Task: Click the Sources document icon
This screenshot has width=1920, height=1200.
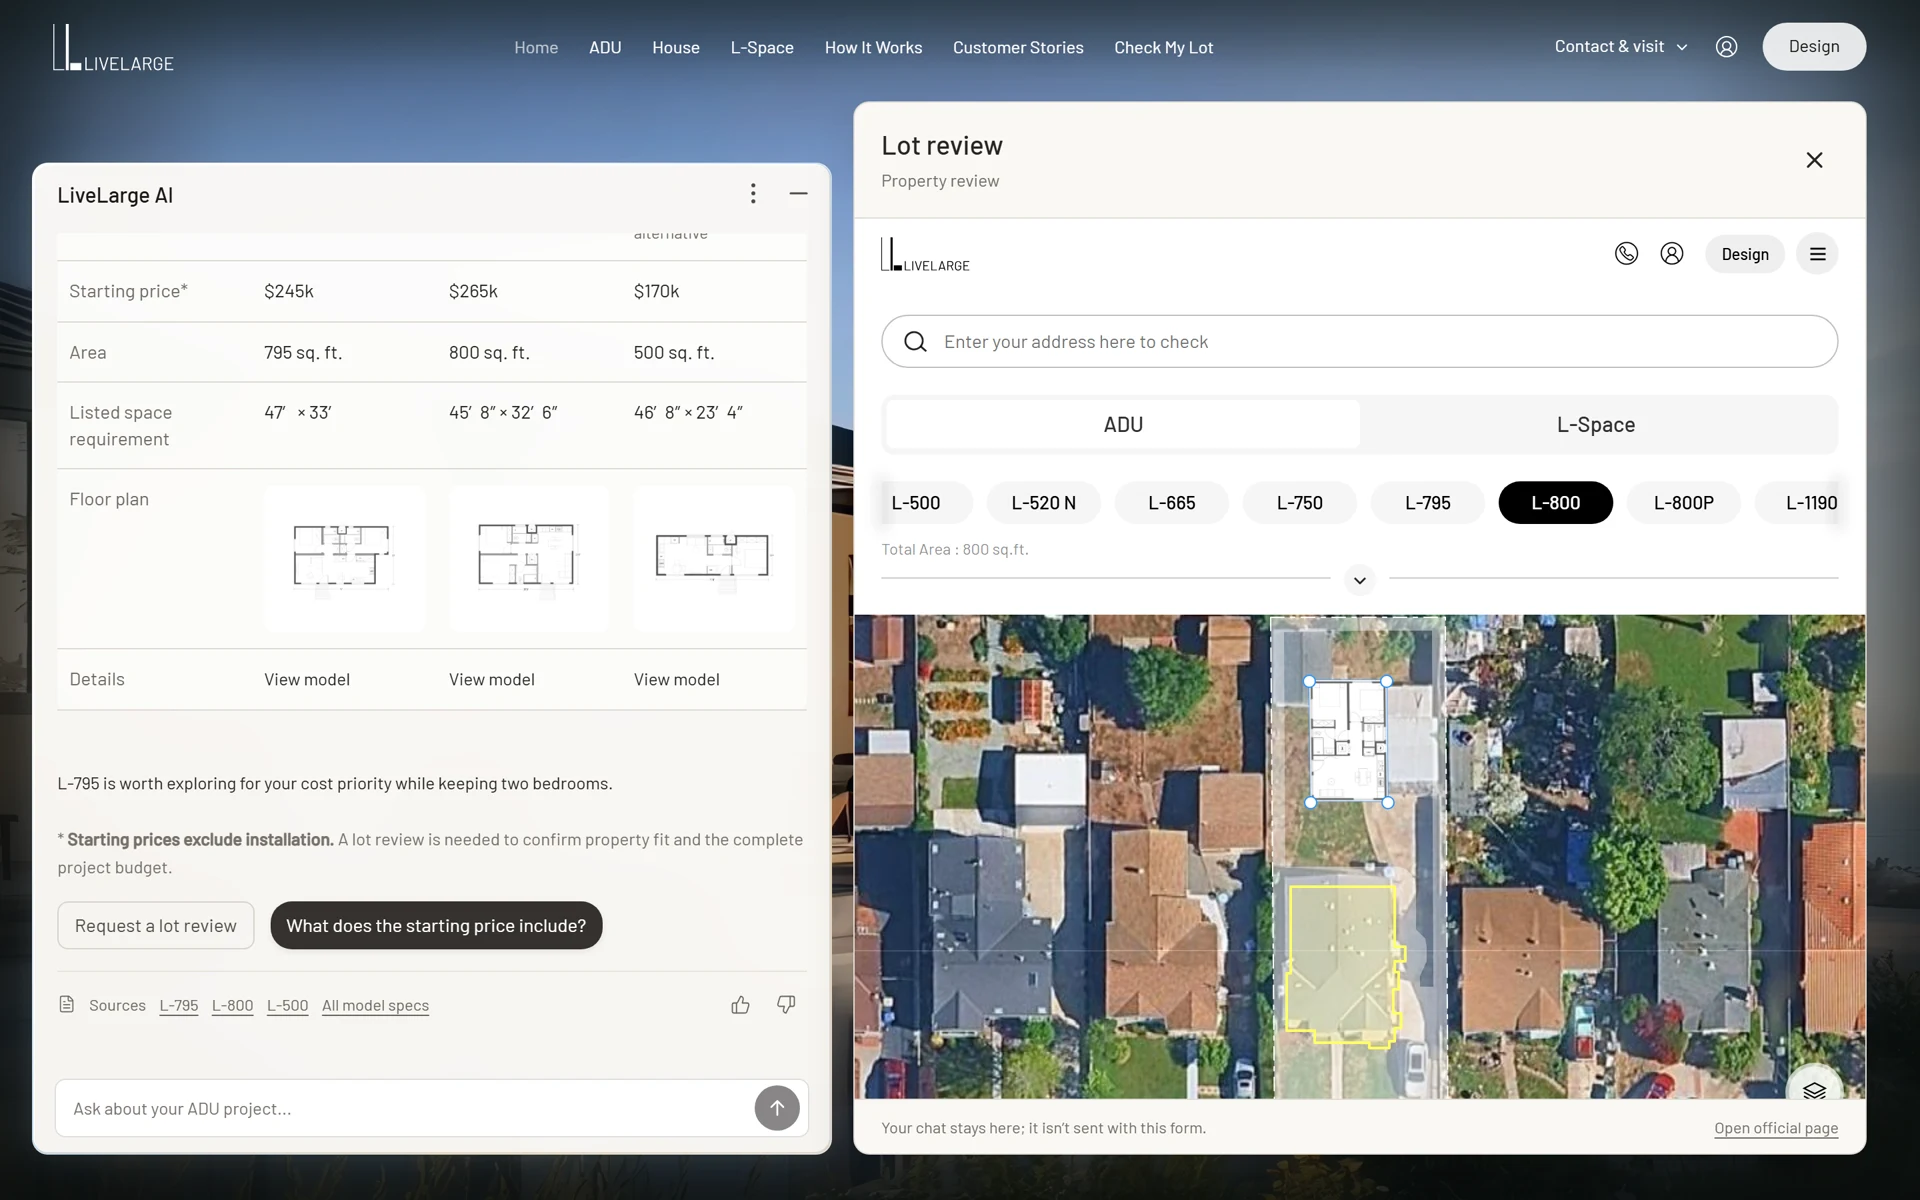Action: [67, 1004]
